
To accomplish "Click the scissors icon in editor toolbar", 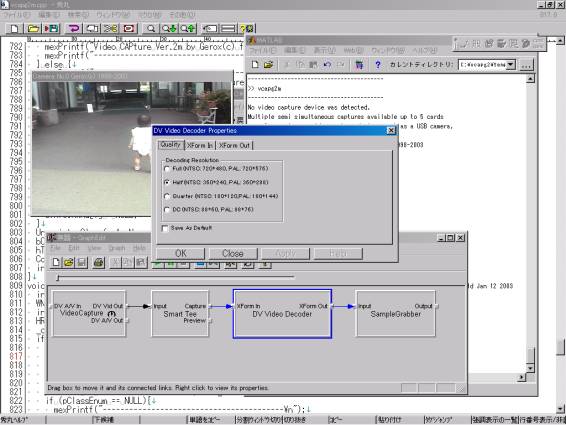I will [x=111, y=28].
